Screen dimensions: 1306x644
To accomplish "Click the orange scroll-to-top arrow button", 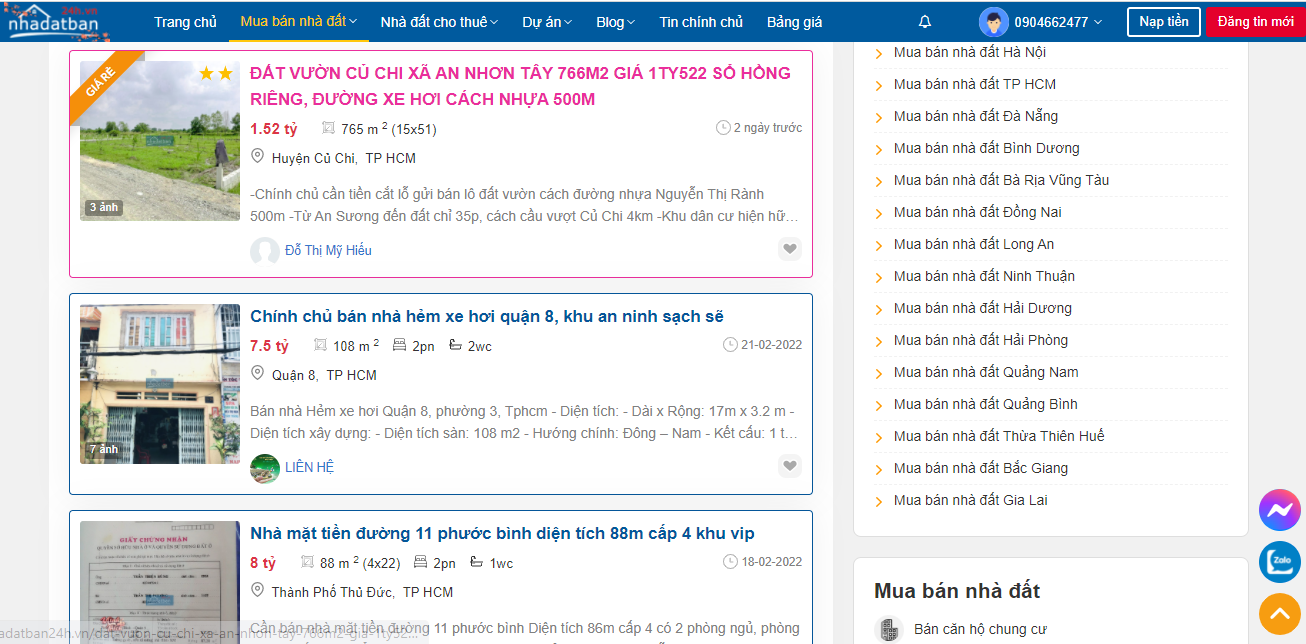I will pos(1279,613).
